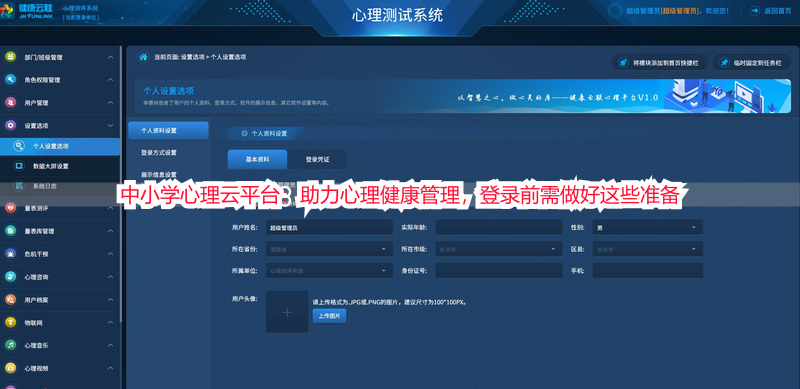Screen dimensions: 800x389
Task: Click the sidebar vertical scrollbar
Action: (121, 184)
